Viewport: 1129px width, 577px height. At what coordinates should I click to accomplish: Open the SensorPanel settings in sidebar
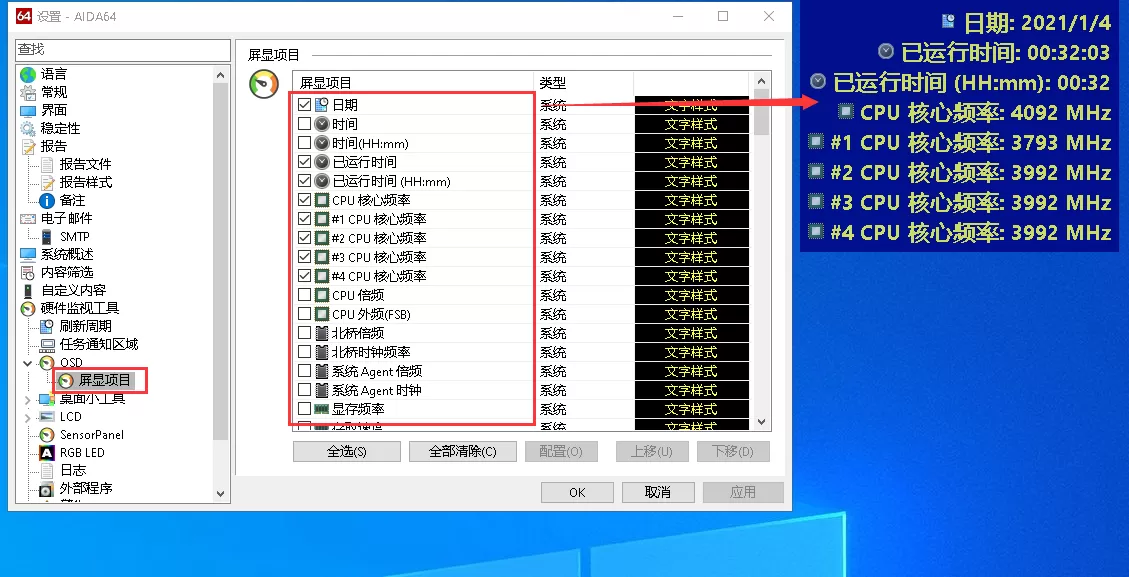coord(93,434)
